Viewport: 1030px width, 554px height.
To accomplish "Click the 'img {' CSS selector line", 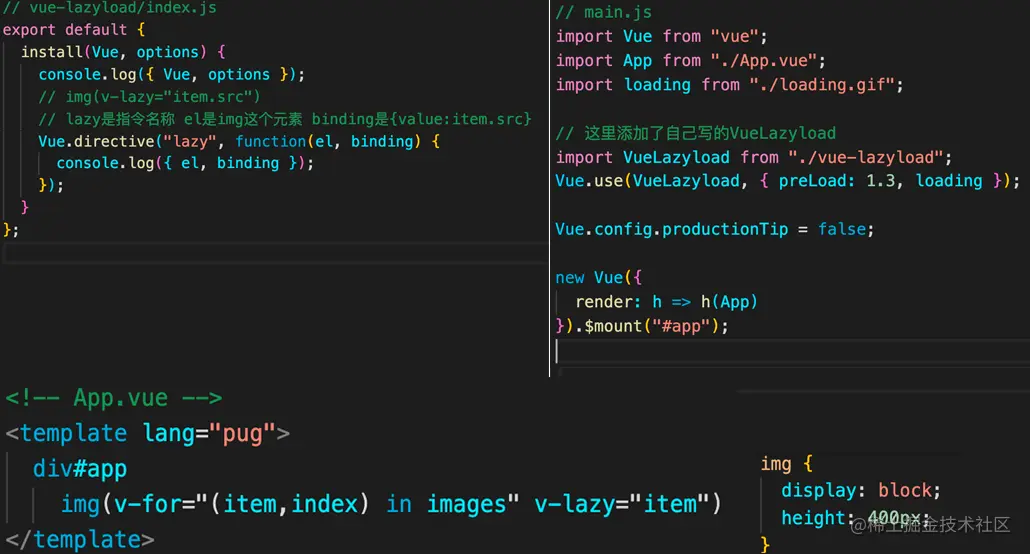I will click(x=786, y=463).
